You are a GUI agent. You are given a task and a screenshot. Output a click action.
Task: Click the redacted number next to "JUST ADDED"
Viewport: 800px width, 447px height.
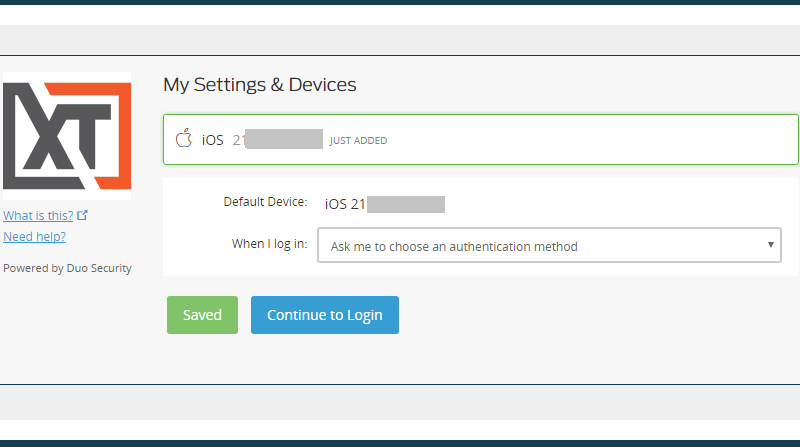(284, 139)
